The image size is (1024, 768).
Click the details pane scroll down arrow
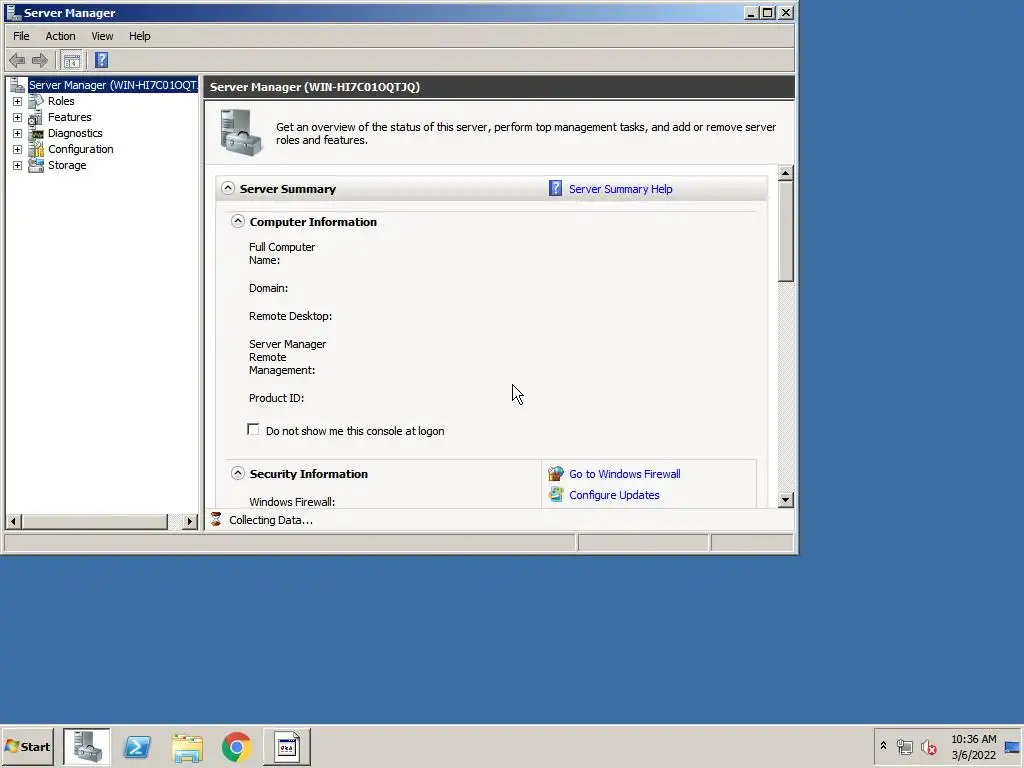point(786,500)
